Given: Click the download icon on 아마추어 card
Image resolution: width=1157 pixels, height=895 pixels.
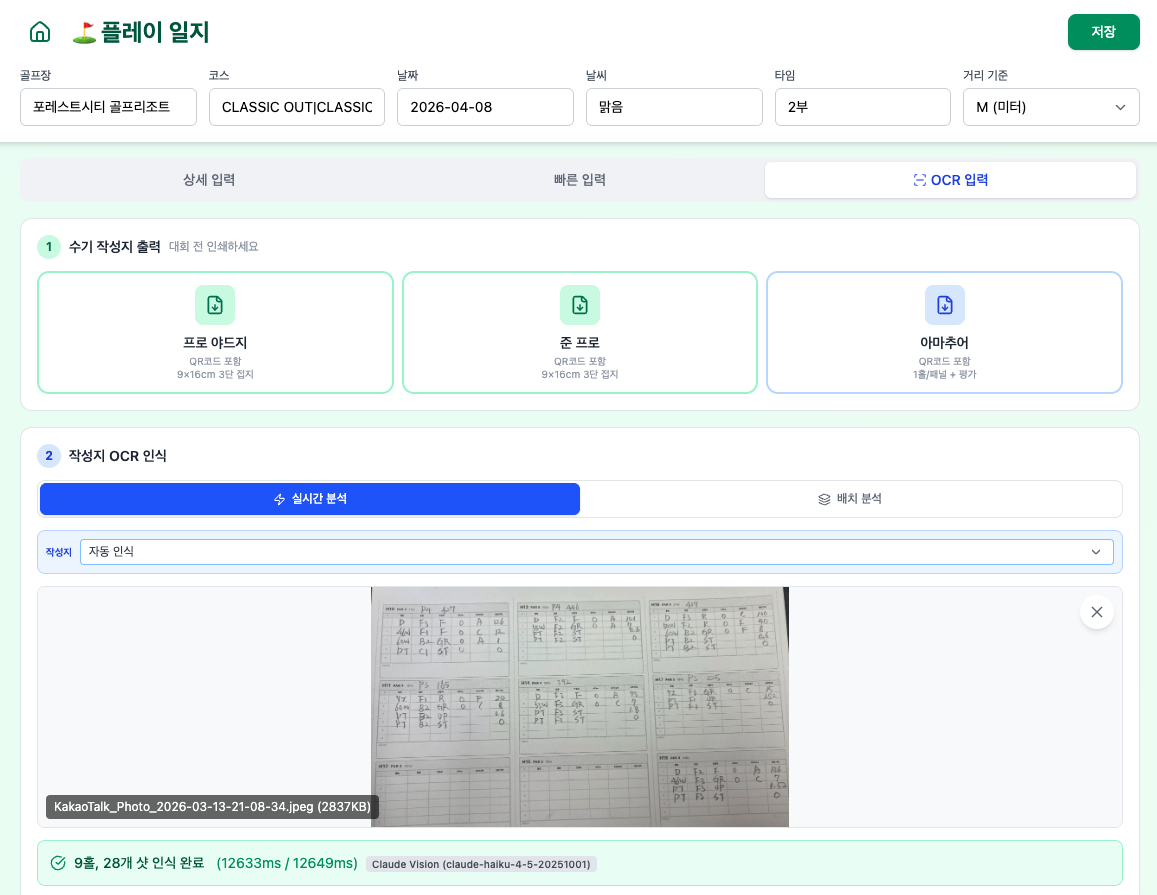Looking at the screenshot, I should point(944,305).
